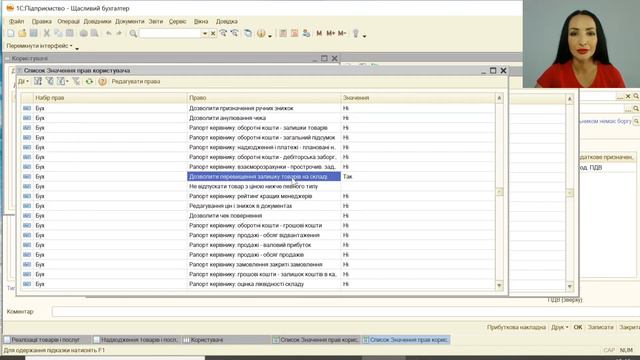Click the disable filter crossed funnel icon
The width and height of the screenshot is (640, 360).
point(76,82)
